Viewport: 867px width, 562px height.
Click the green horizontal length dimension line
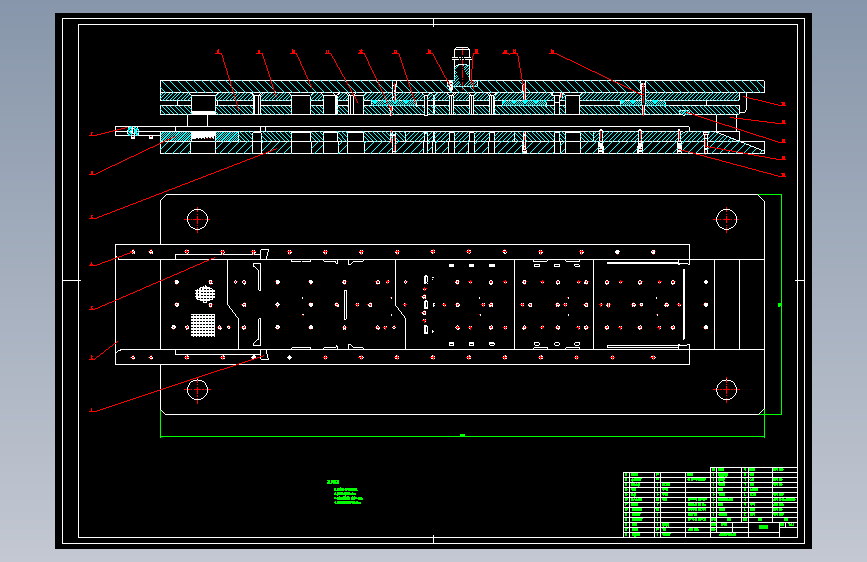[462, 436]
